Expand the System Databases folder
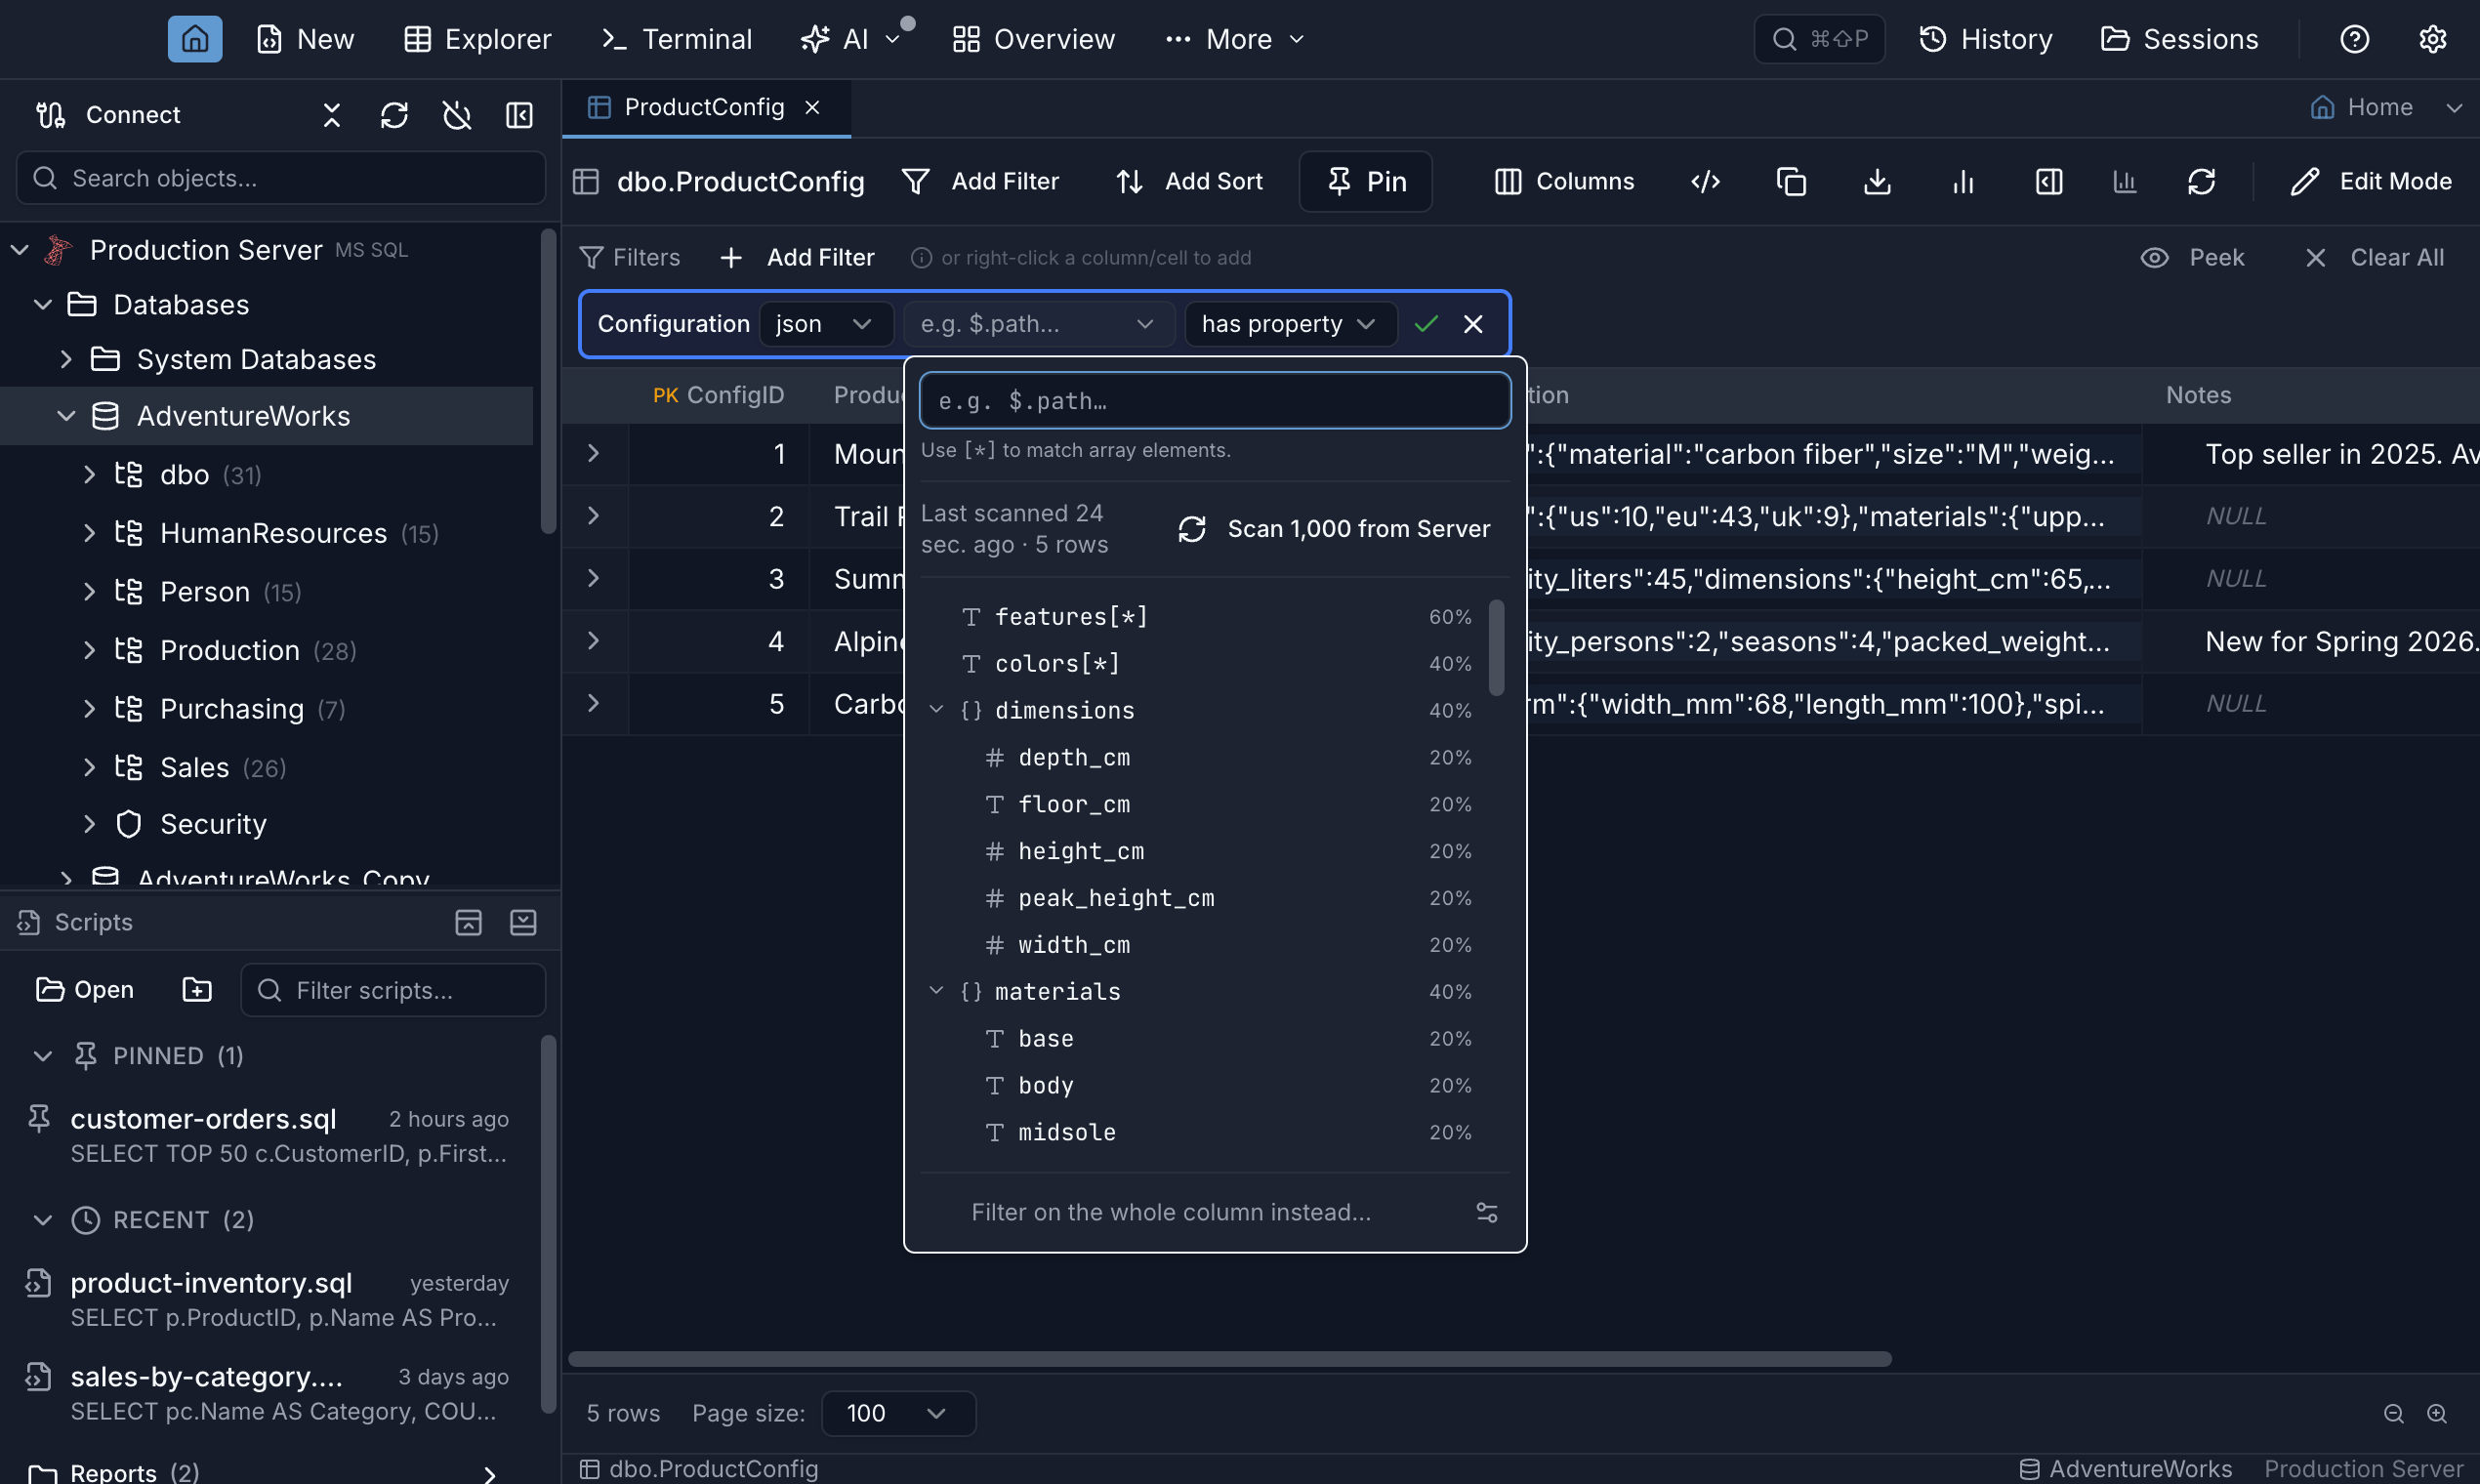The height and width of the screenshot is (1484, 2480). pyautogui.click(x=66, y=359)
